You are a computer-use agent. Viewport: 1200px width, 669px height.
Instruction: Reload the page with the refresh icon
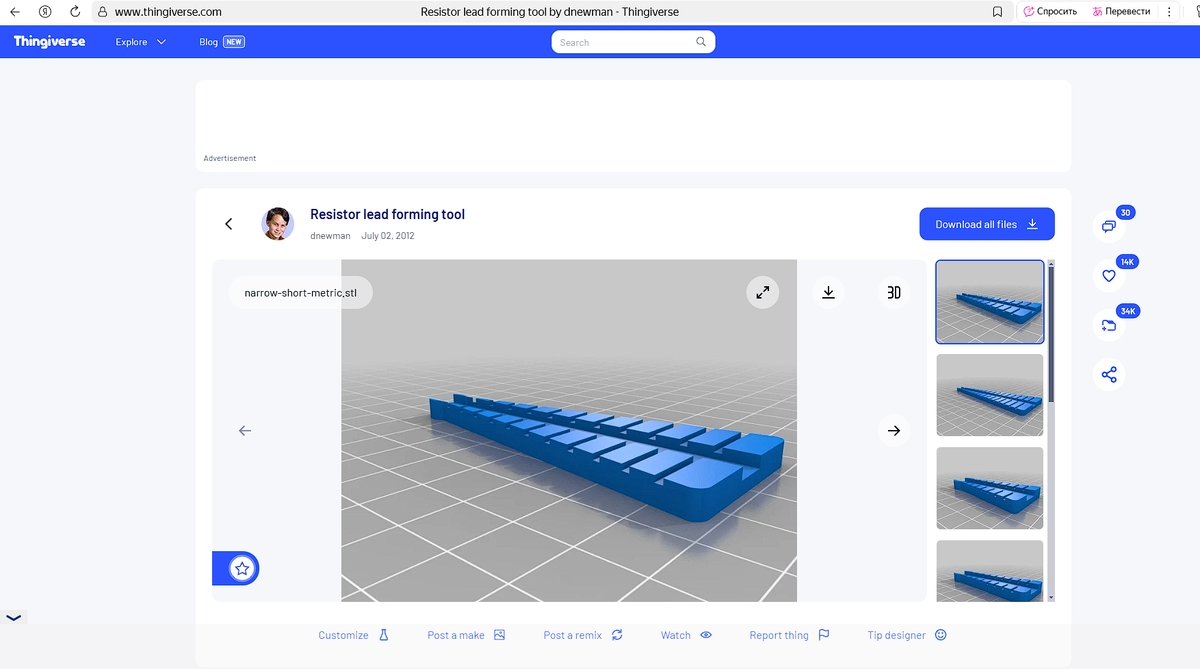tap(75, 12)
